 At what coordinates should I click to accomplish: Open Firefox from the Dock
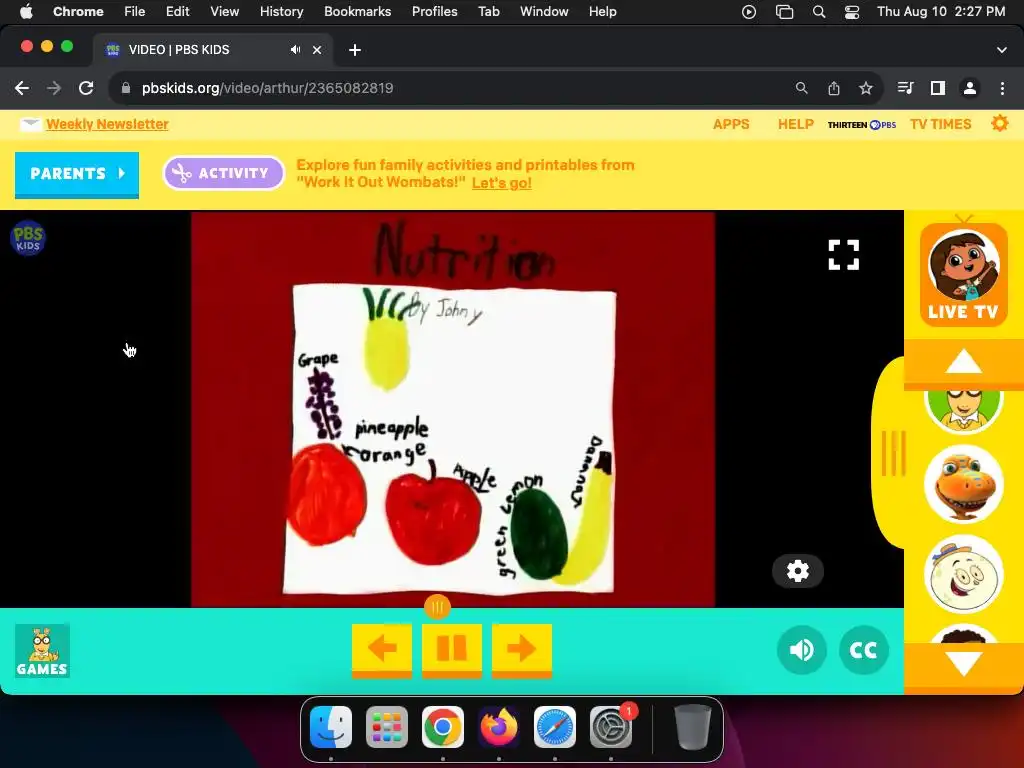tap(499, 727)
